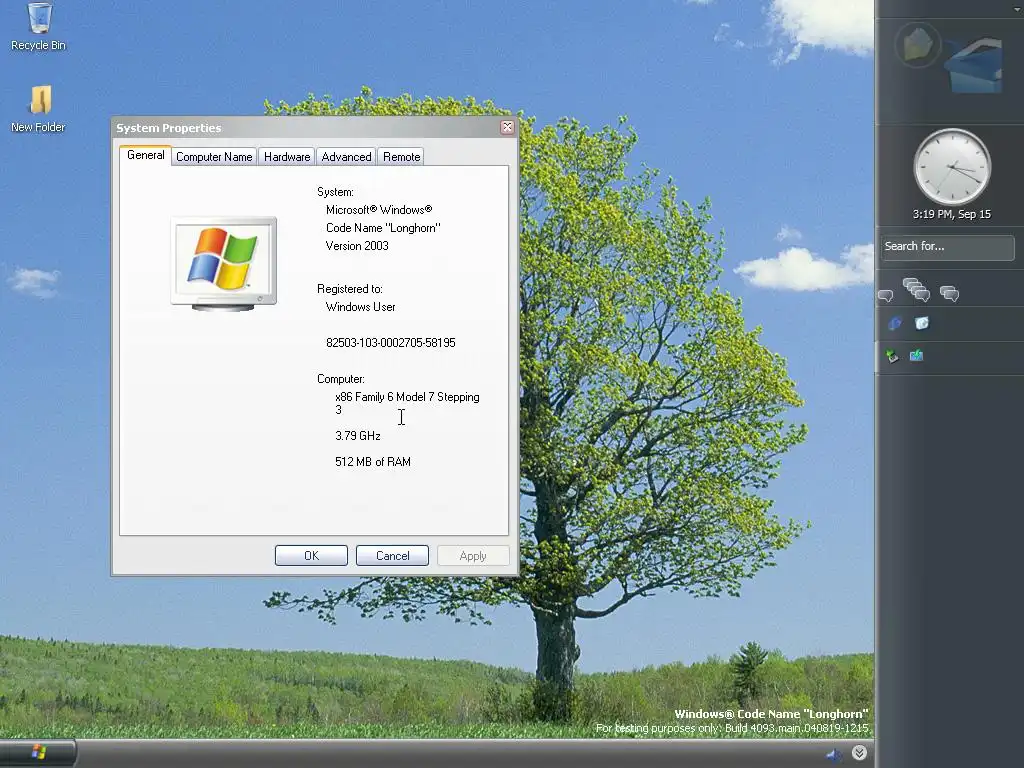1024x768 pixels.
Task: Click the 'Version 2003' text
Action: click(x=357, y=246)
